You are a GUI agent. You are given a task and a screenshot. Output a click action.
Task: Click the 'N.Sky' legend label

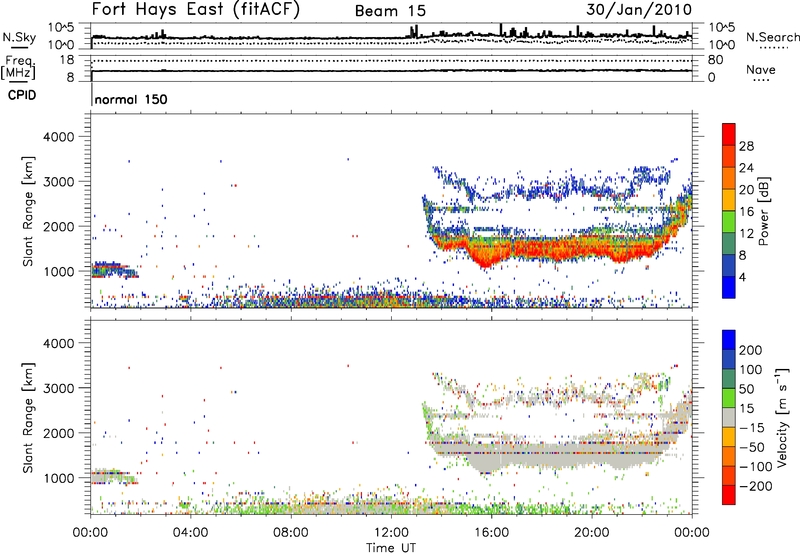[x=19, y=37]
